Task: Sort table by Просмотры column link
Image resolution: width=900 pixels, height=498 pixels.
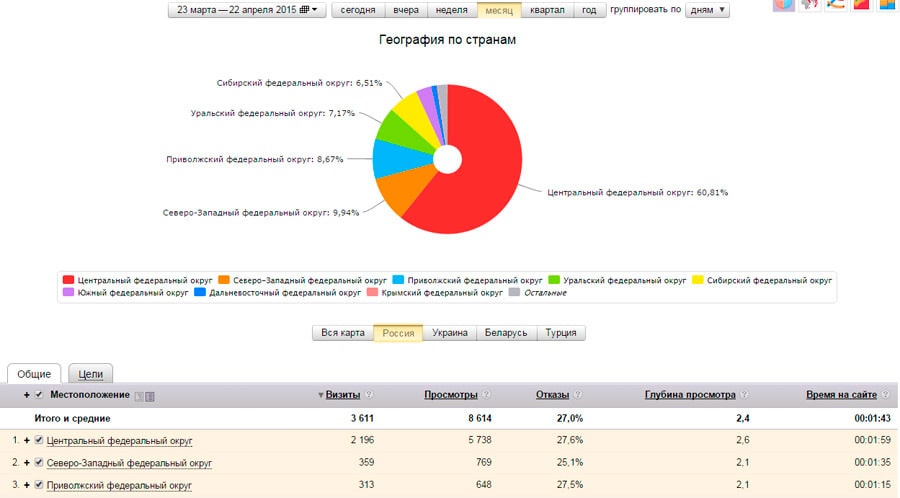Action: (x=450, y=395)
